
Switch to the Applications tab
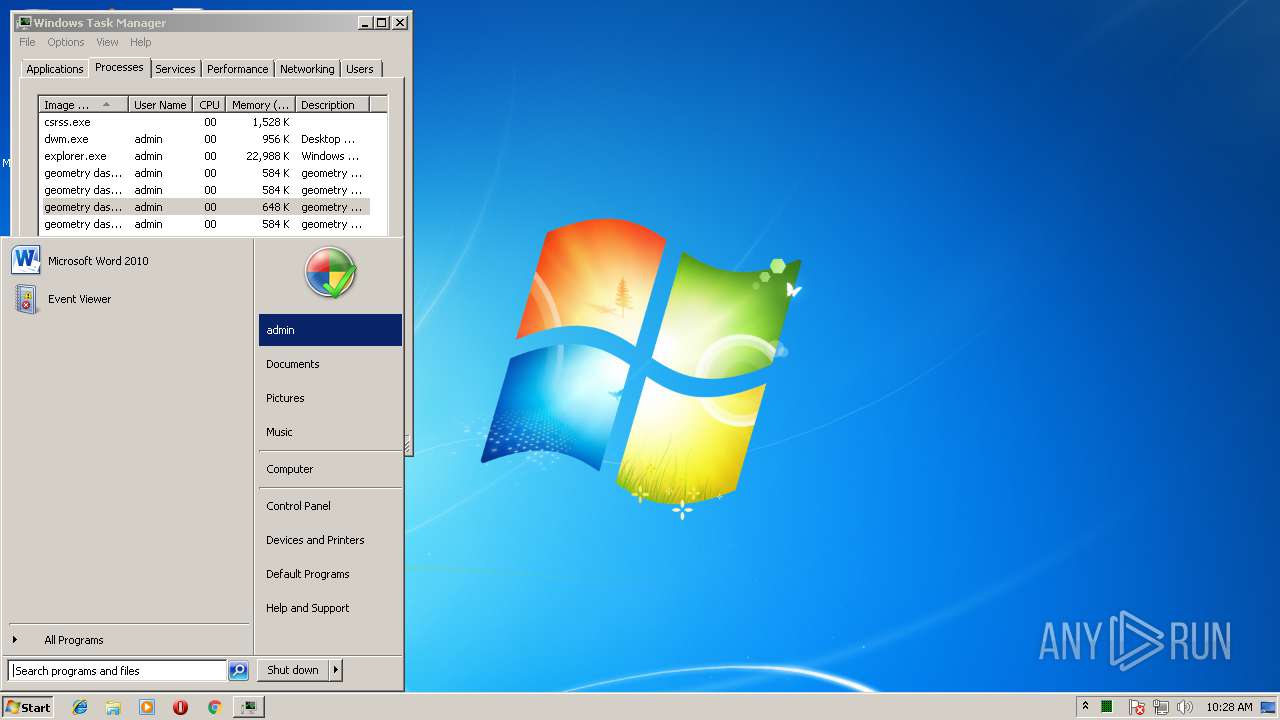[x=55, y=69]
